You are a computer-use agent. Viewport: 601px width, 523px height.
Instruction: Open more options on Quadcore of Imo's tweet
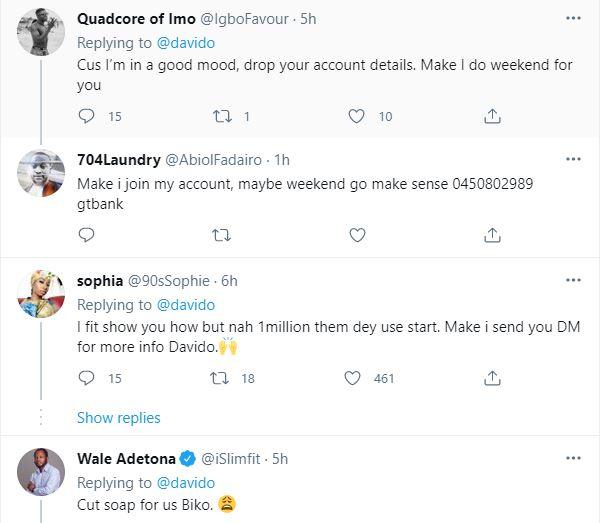[x=572, y=17]
